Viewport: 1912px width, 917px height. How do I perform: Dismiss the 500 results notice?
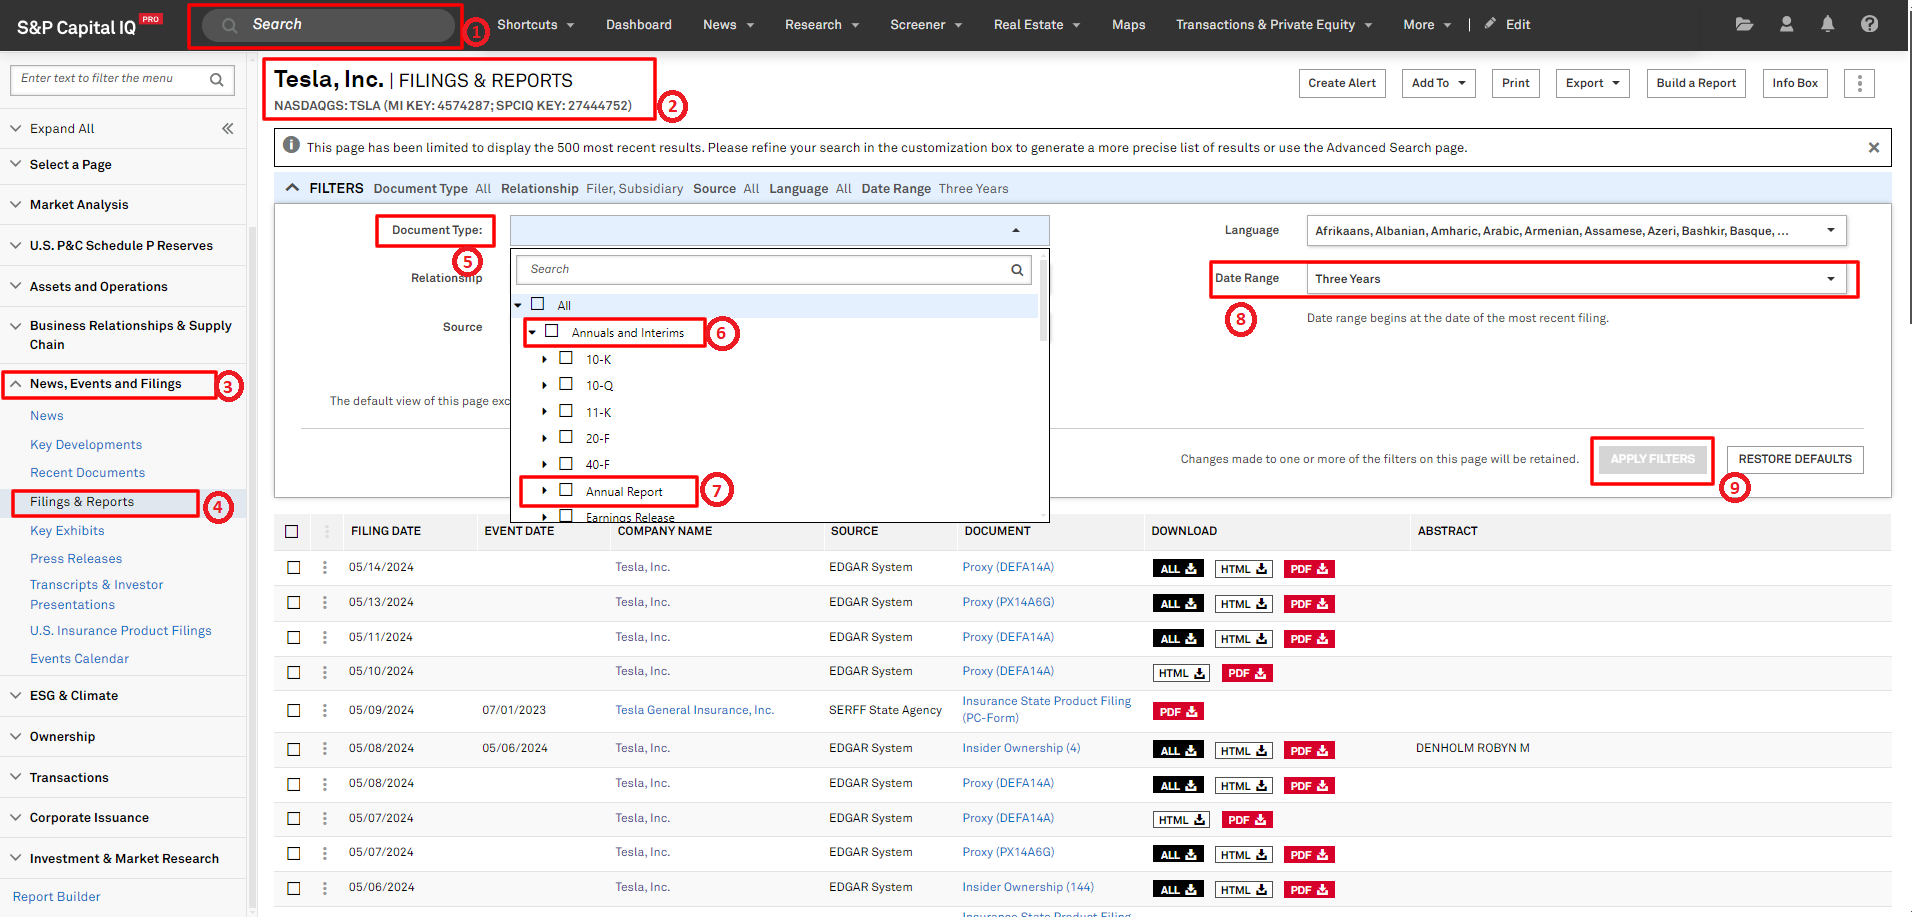[1873, 147]
